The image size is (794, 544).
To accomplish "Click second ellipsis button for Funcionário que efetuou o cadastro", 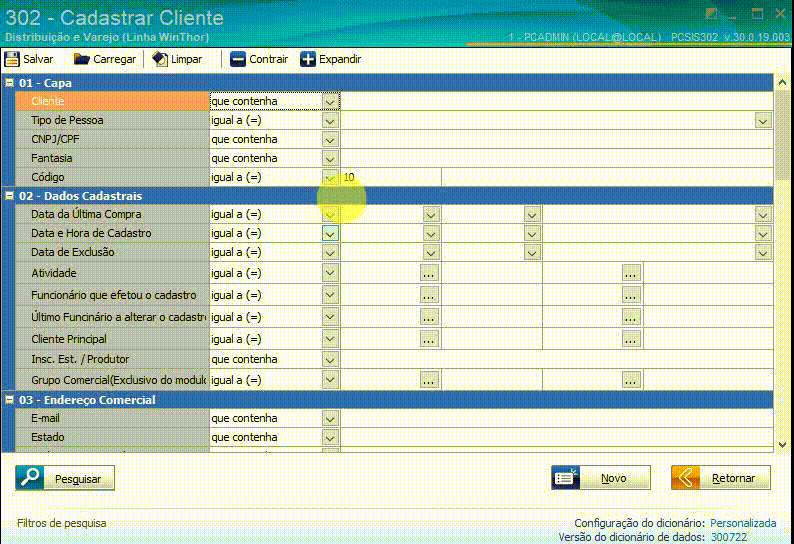I will point(630,295).
